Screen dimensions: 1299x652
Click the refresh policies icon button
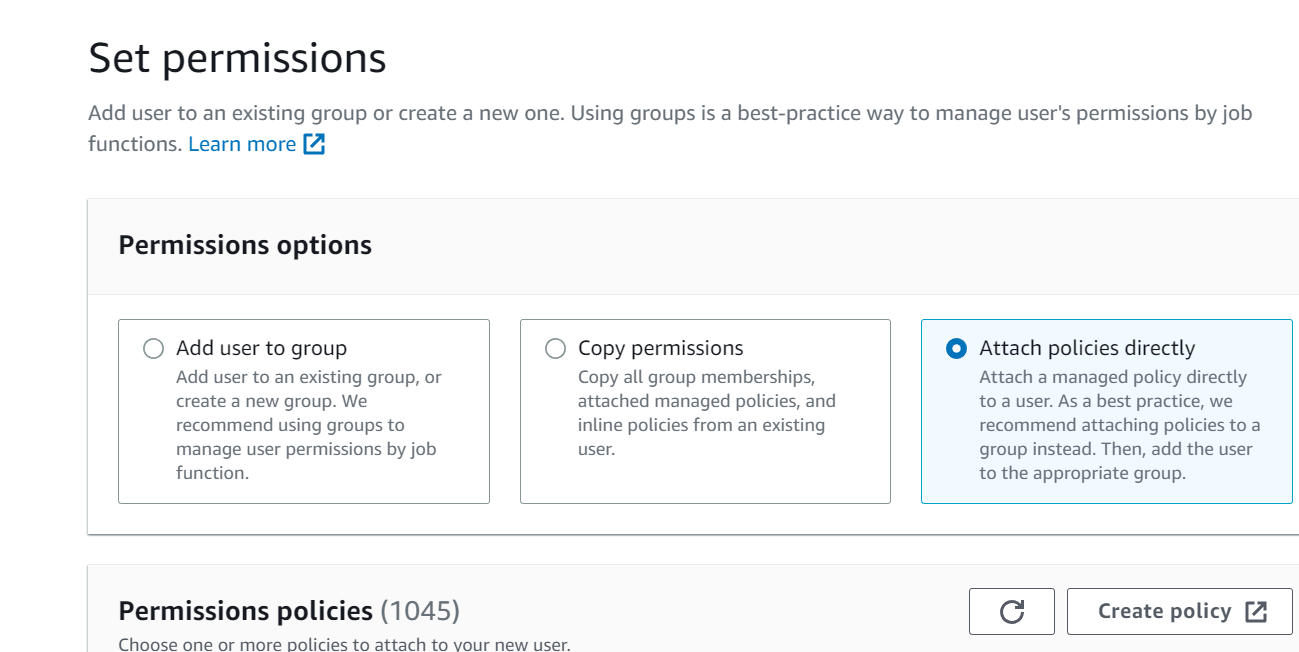1011,611
